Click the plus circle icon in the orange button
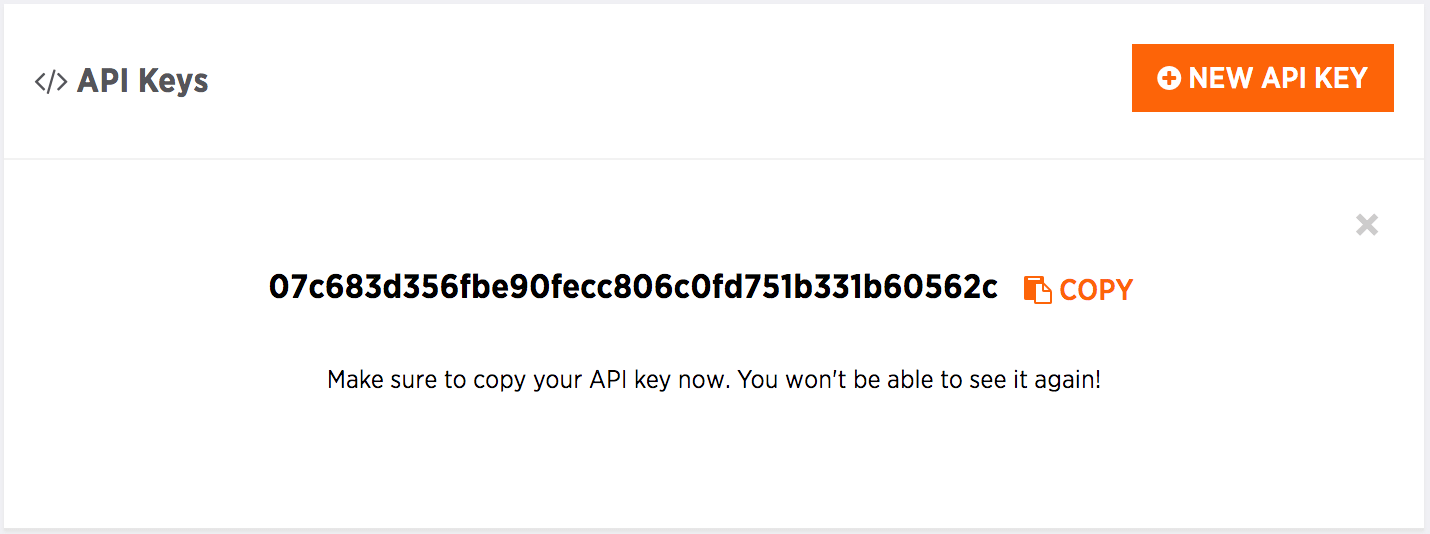 click(x=1168, y=78)
